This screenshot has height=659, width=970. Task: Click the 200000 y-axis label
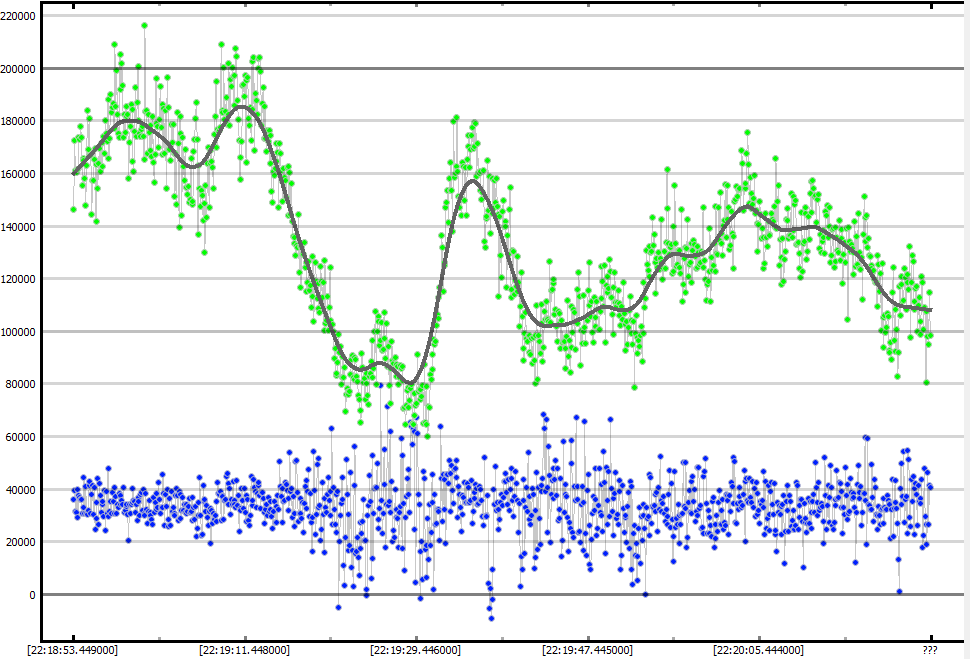[20, 69]
